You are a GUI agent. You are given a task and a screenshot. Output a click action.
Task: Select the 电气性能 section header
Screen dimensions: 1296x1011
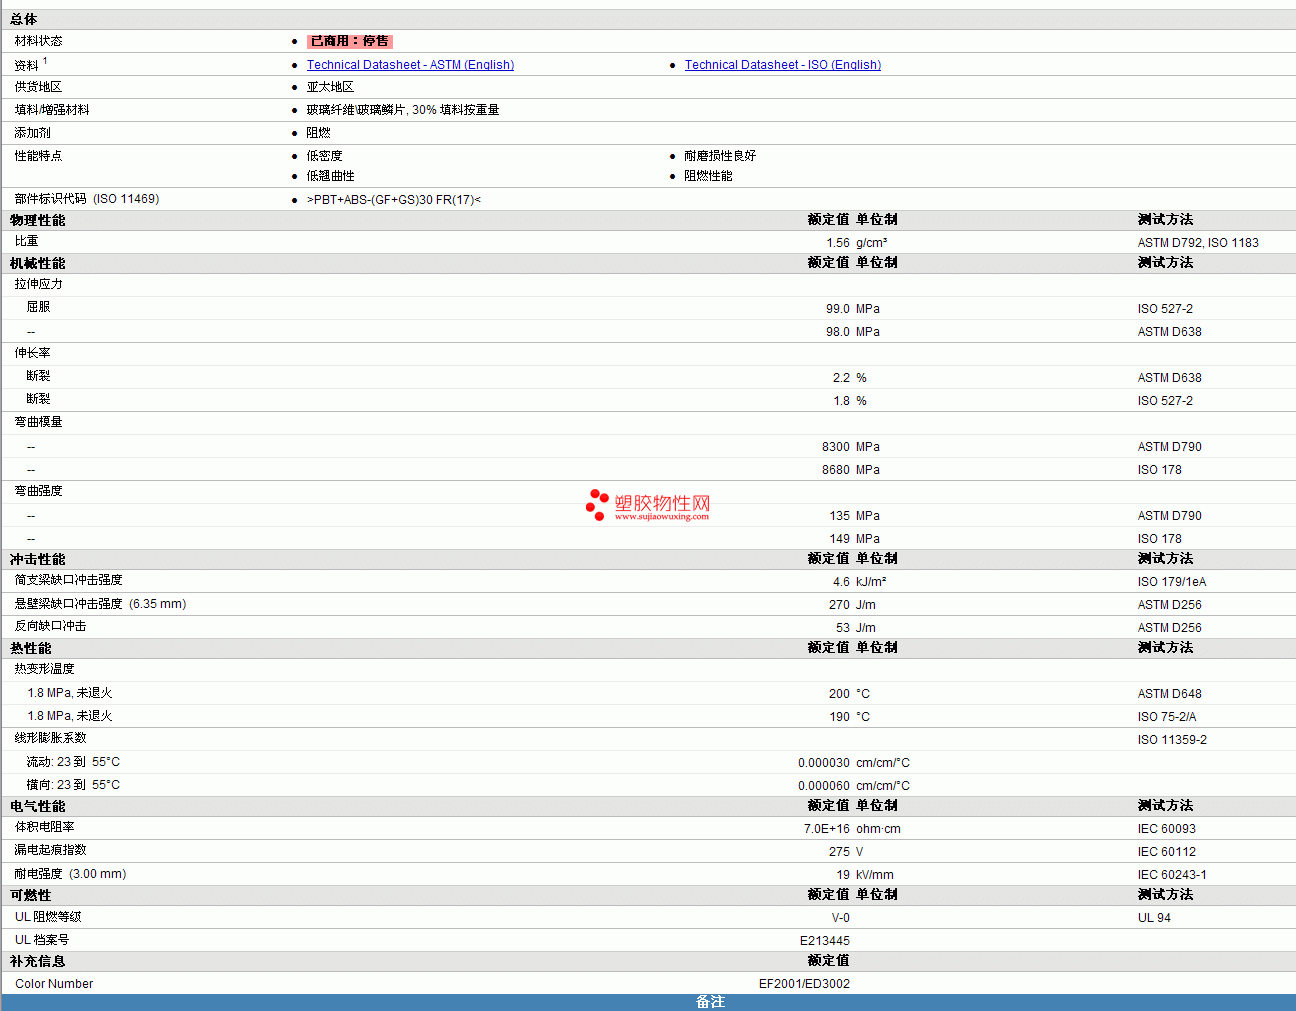tap(38, 806)
